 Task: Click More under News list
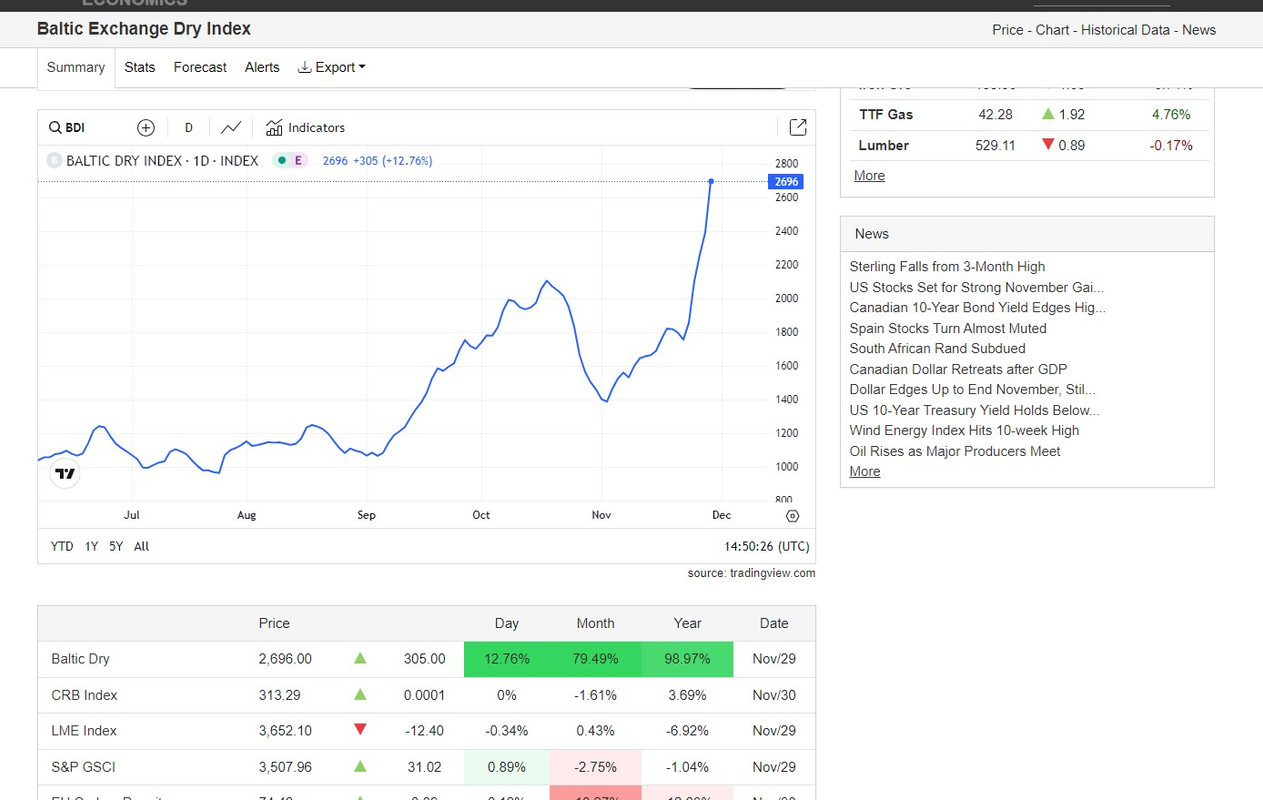(x=865, y=471)
